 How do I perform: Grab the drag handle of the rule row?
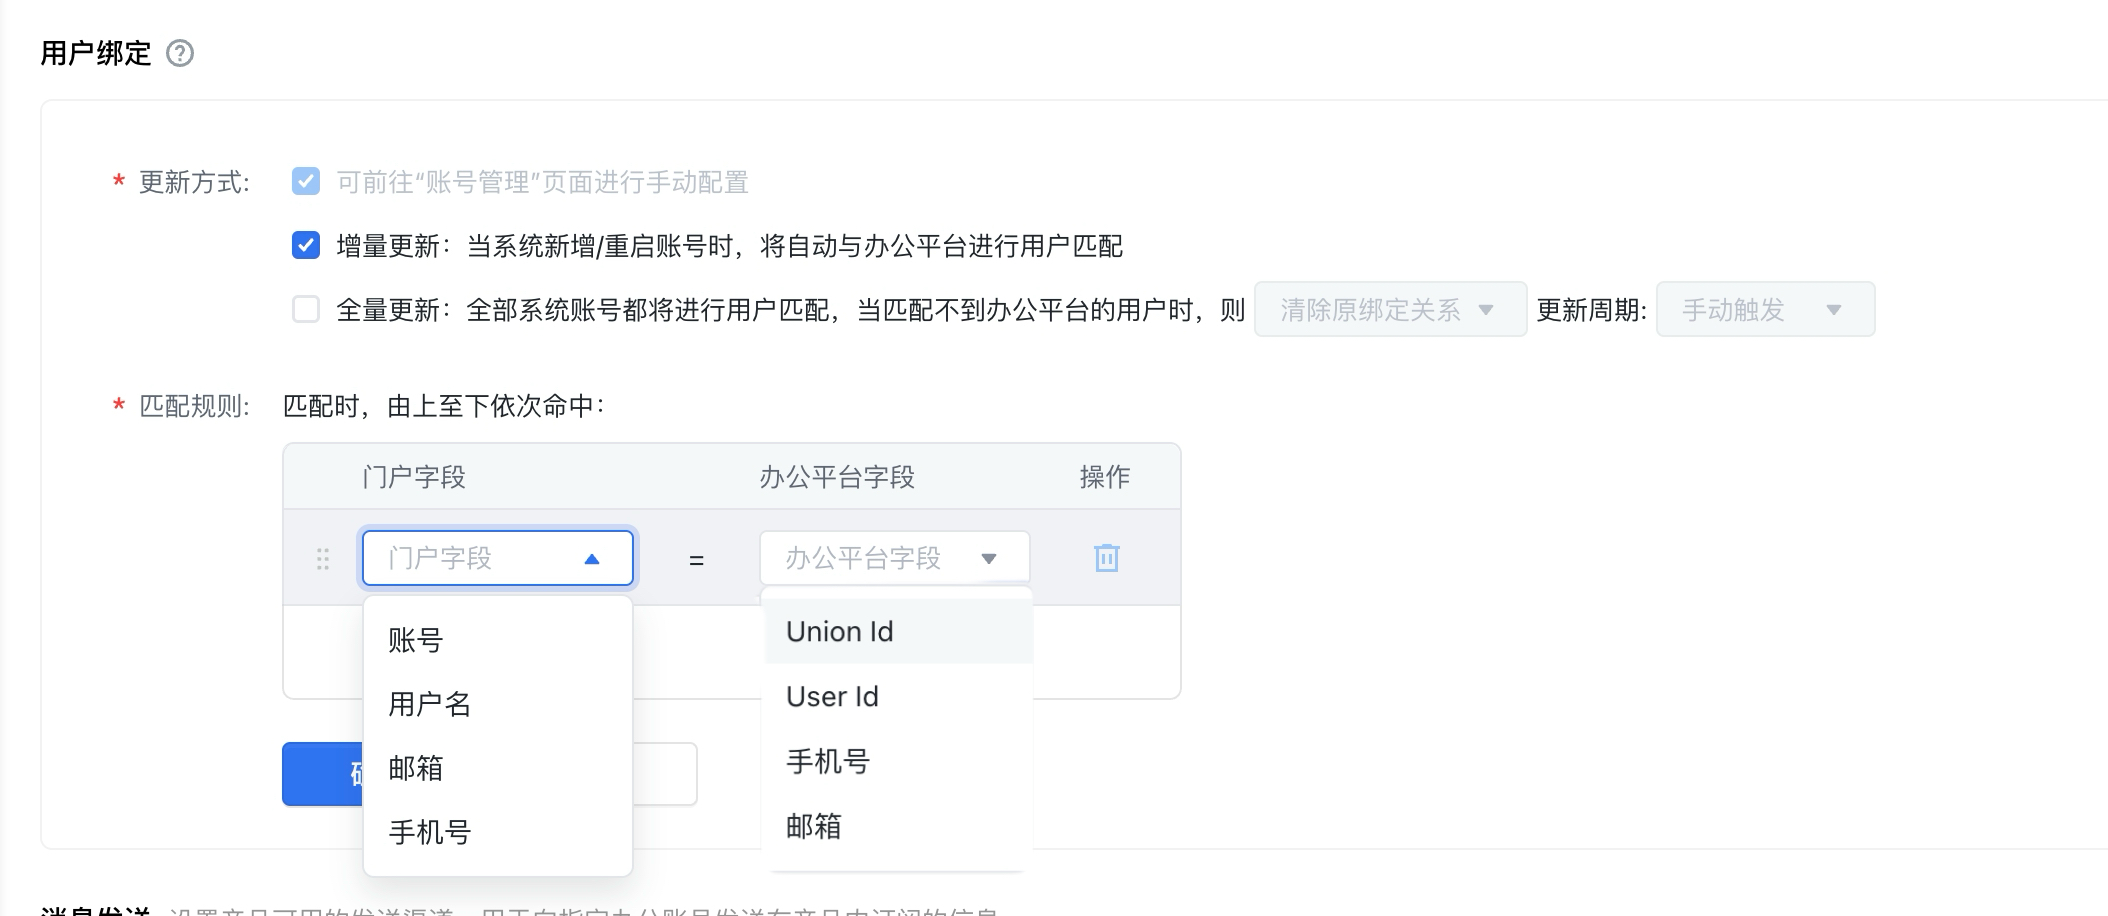322,558
